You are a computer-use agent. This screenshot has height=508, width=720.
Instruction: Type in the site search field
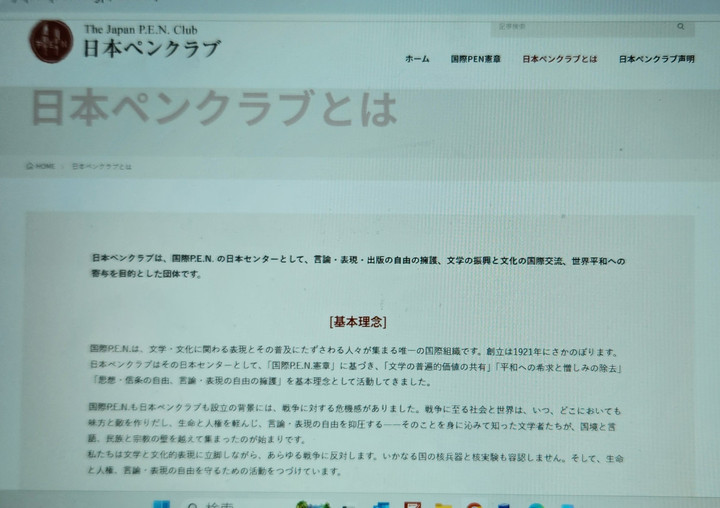[580, 27]
